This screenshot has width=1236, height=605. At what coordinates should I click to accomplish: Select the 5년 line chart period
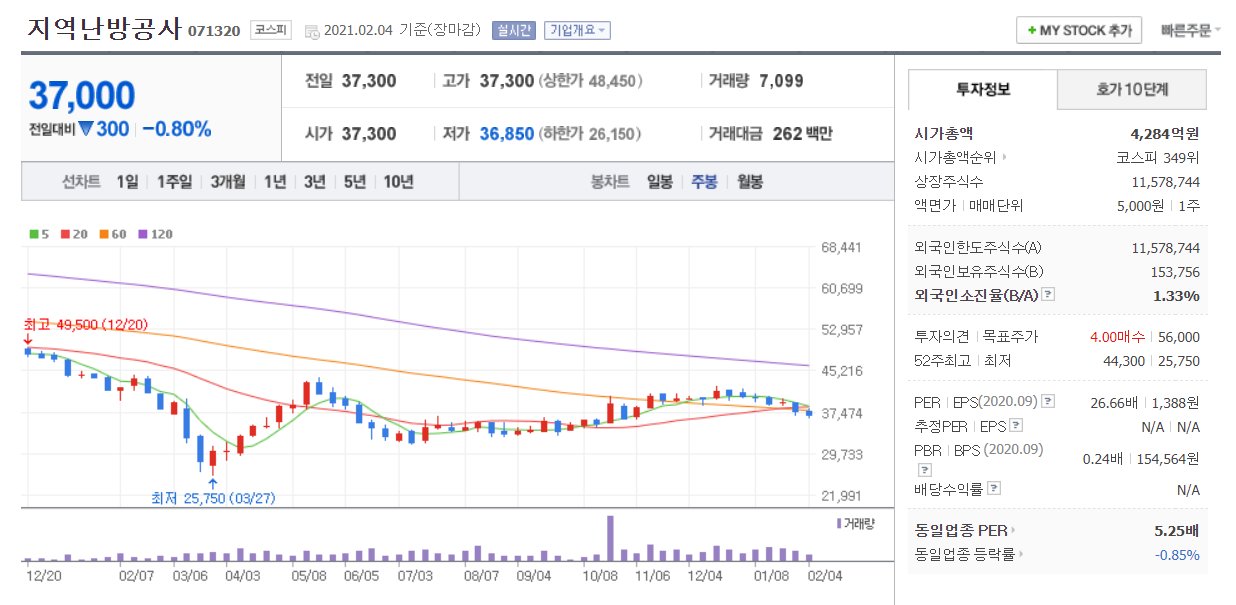(354, 182)
